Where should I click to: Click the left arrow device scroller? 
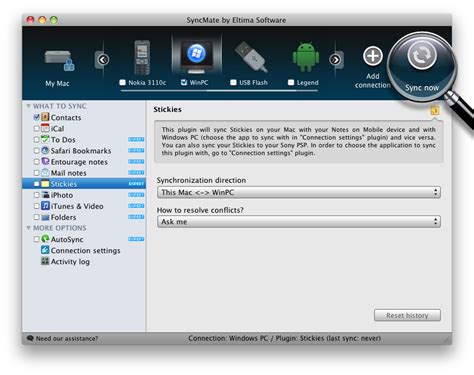tap(103, 60)
